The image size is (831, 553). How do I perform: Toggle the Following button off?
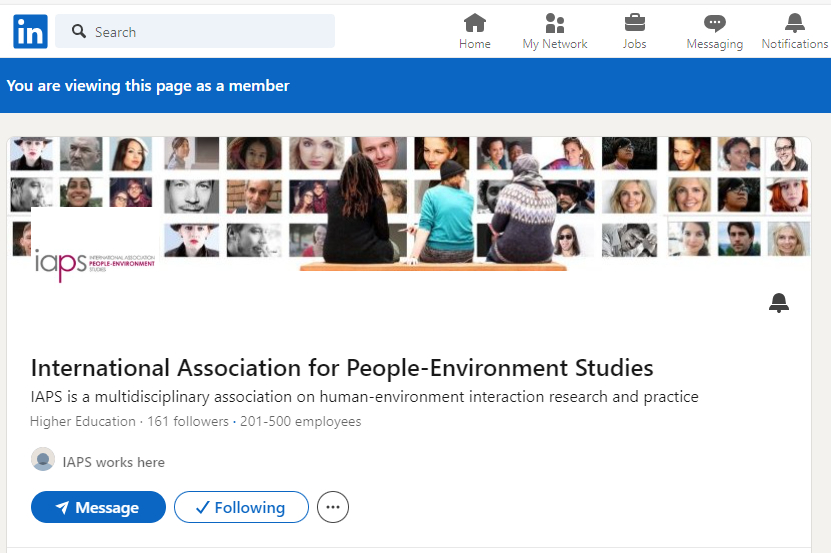tap(241, 508)
